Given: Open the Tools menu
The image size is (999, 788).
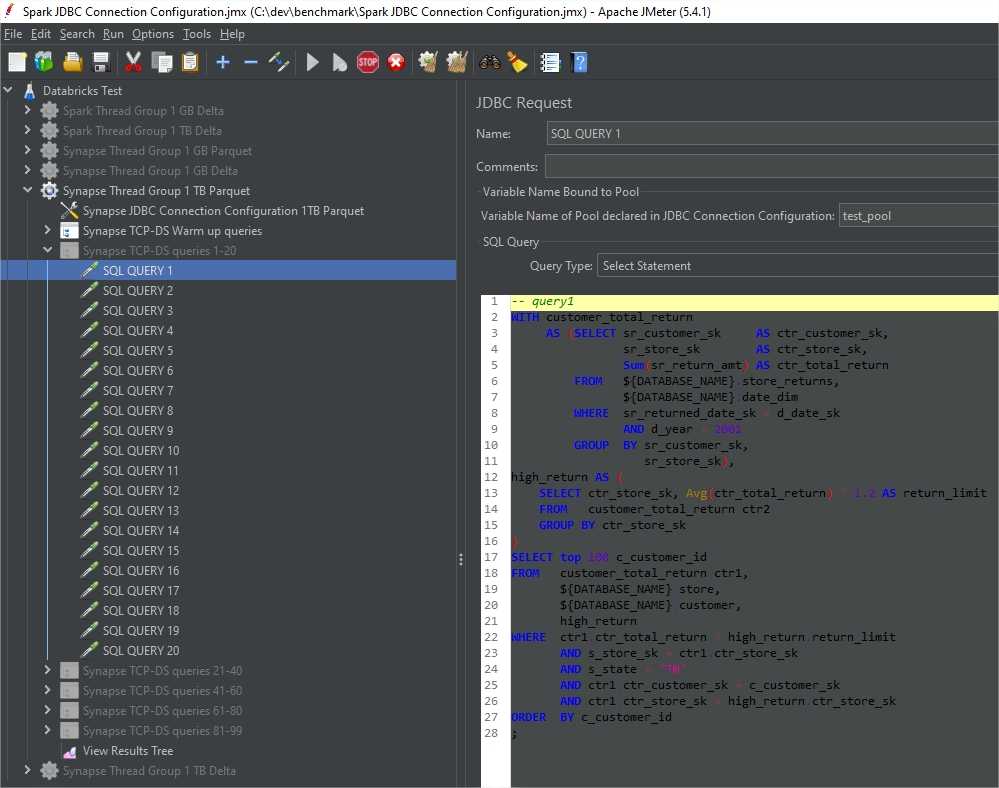Looking at the screenshot, I should (196, 34).
